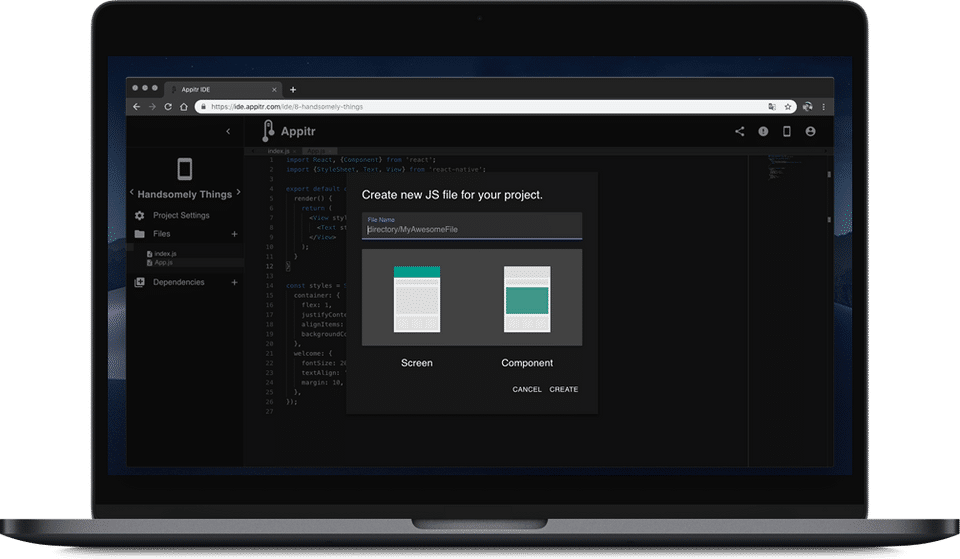Image resolution: width=960 pixels, height=559 pixels.
Task: Open the user account icon
Action: pos(810,131)
